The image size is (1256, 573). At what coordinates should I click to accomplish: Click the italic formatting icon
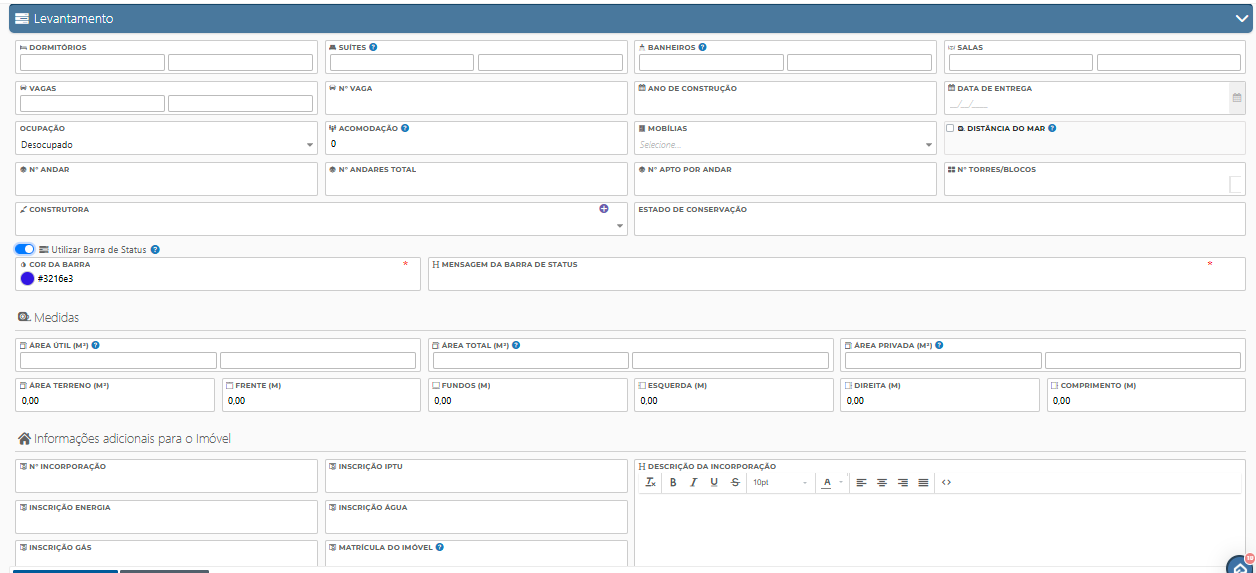pos(693,482)
